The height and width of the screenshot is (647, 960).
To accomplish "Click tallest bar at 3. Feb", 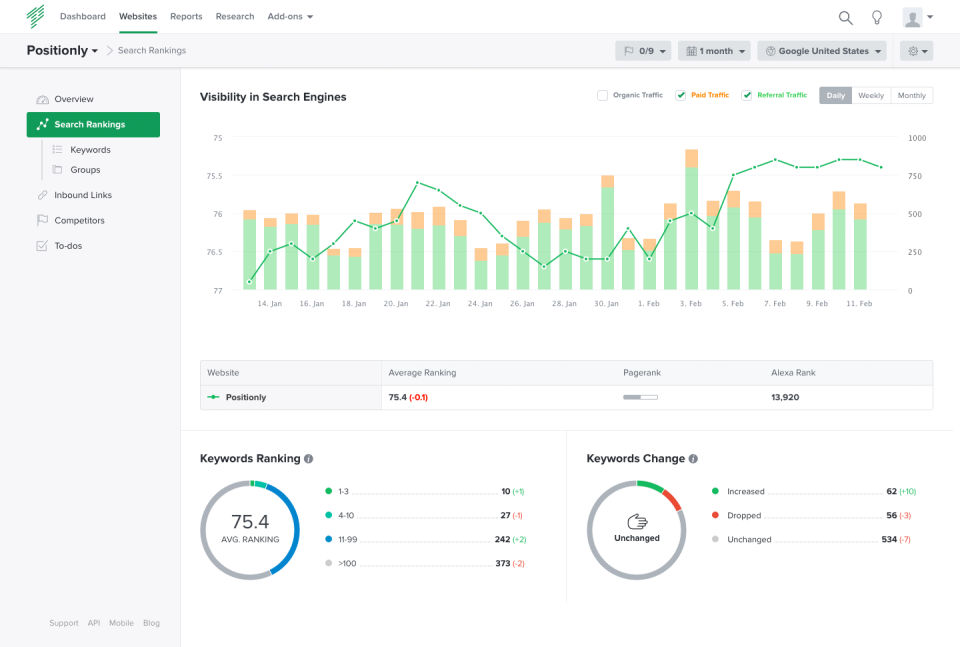I will 691,219.
